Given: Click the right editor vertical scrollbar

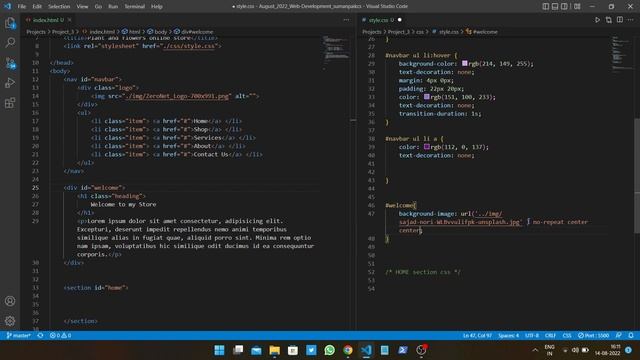Looking at the screenshot, I should coord(636,176).
